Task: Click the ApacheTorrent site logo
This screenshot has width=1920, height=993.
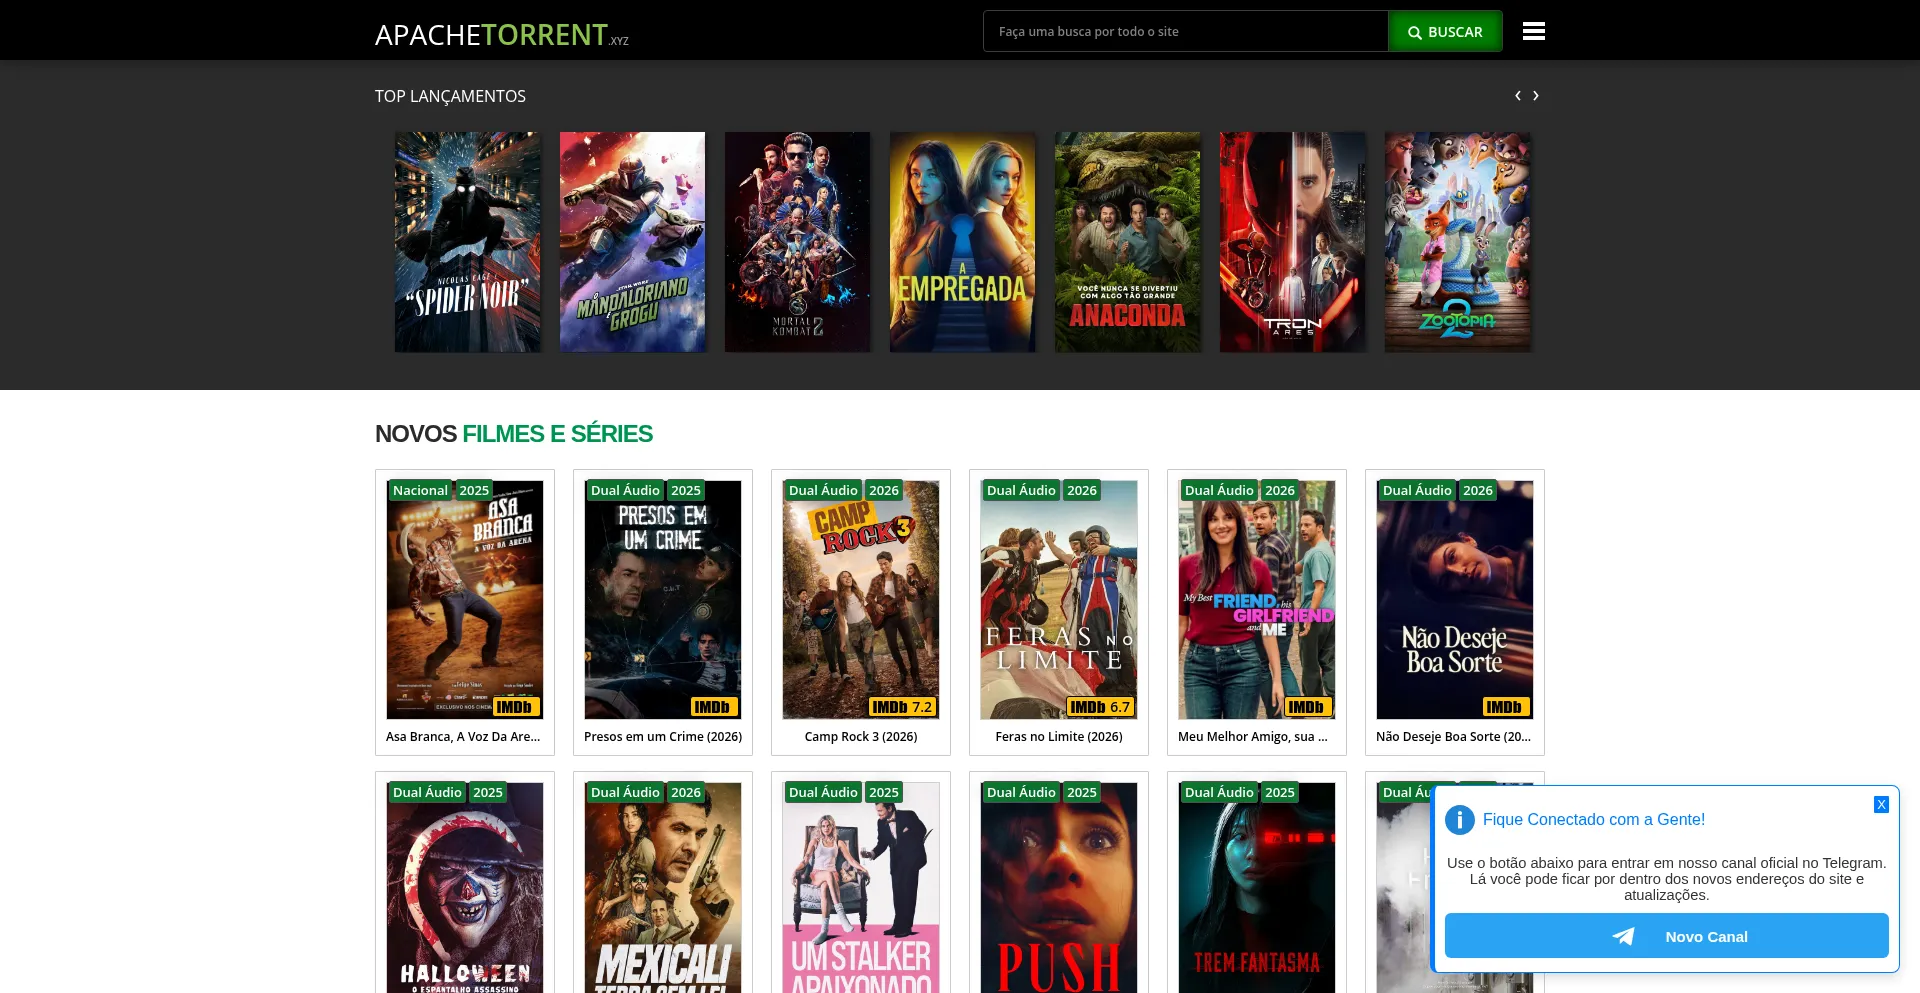Action: click(x=502, y=35)
